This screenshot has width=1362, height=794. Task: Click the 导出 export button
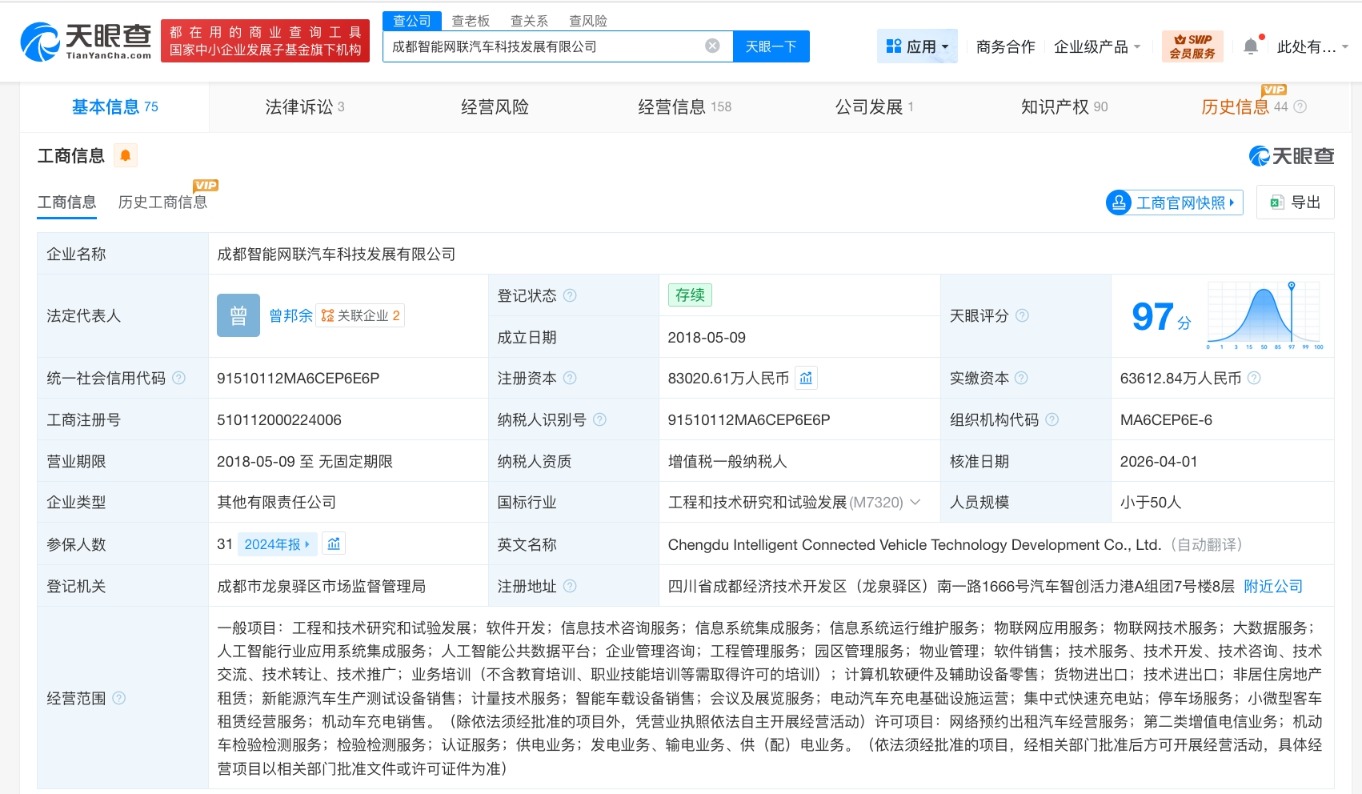click(1295, 202)
